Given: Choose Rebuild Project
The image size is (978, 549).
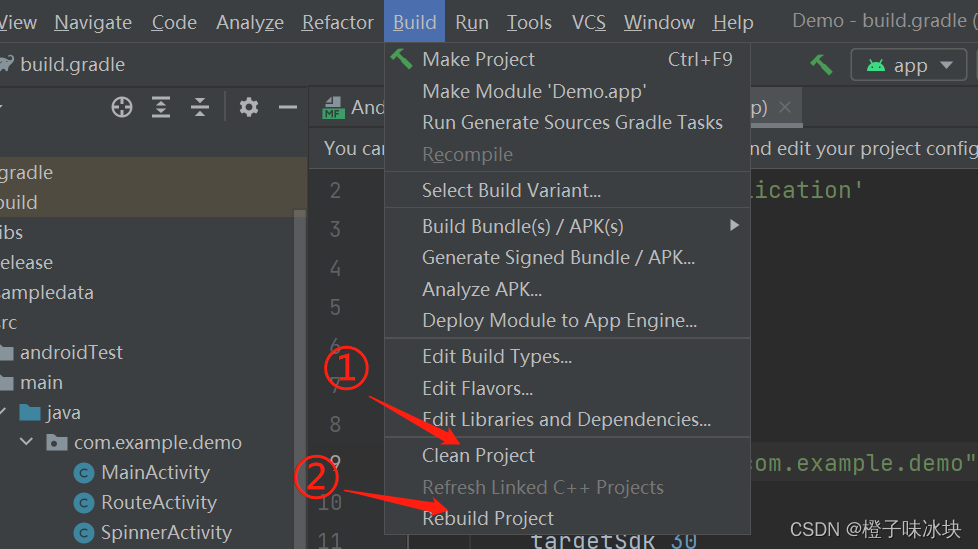Looking at the screenshot, I should pyautogui.click(x=567, y=518).
